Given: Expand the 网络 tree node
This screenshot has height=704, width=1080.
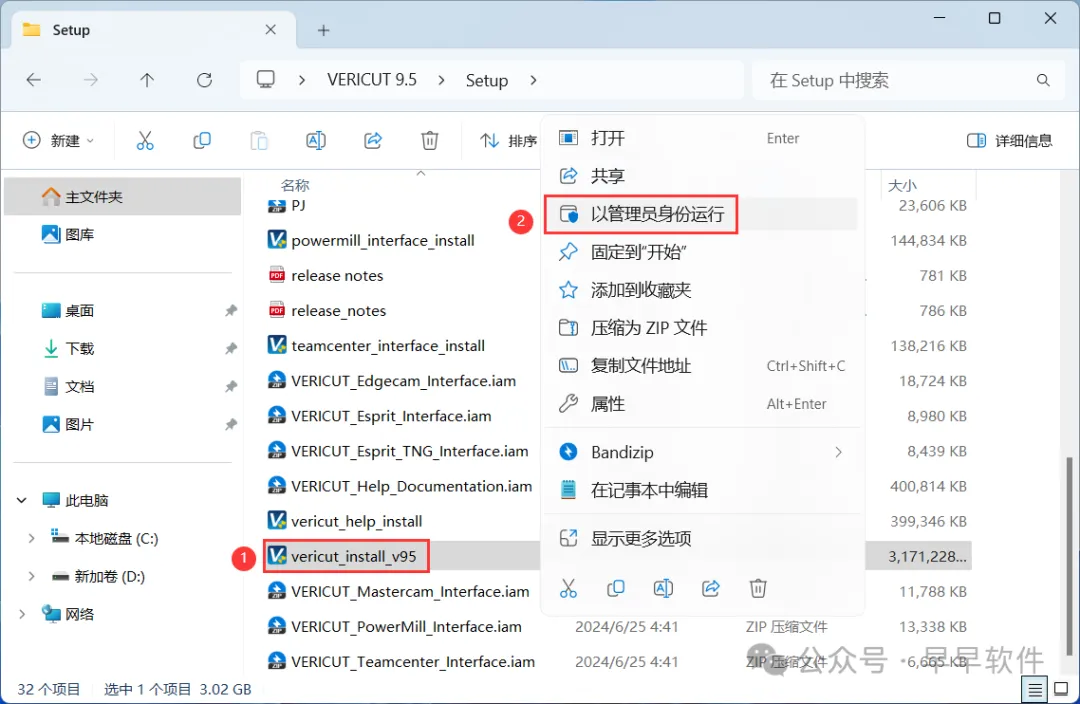Looking at the screenshot, I should (x=22, y=614).
